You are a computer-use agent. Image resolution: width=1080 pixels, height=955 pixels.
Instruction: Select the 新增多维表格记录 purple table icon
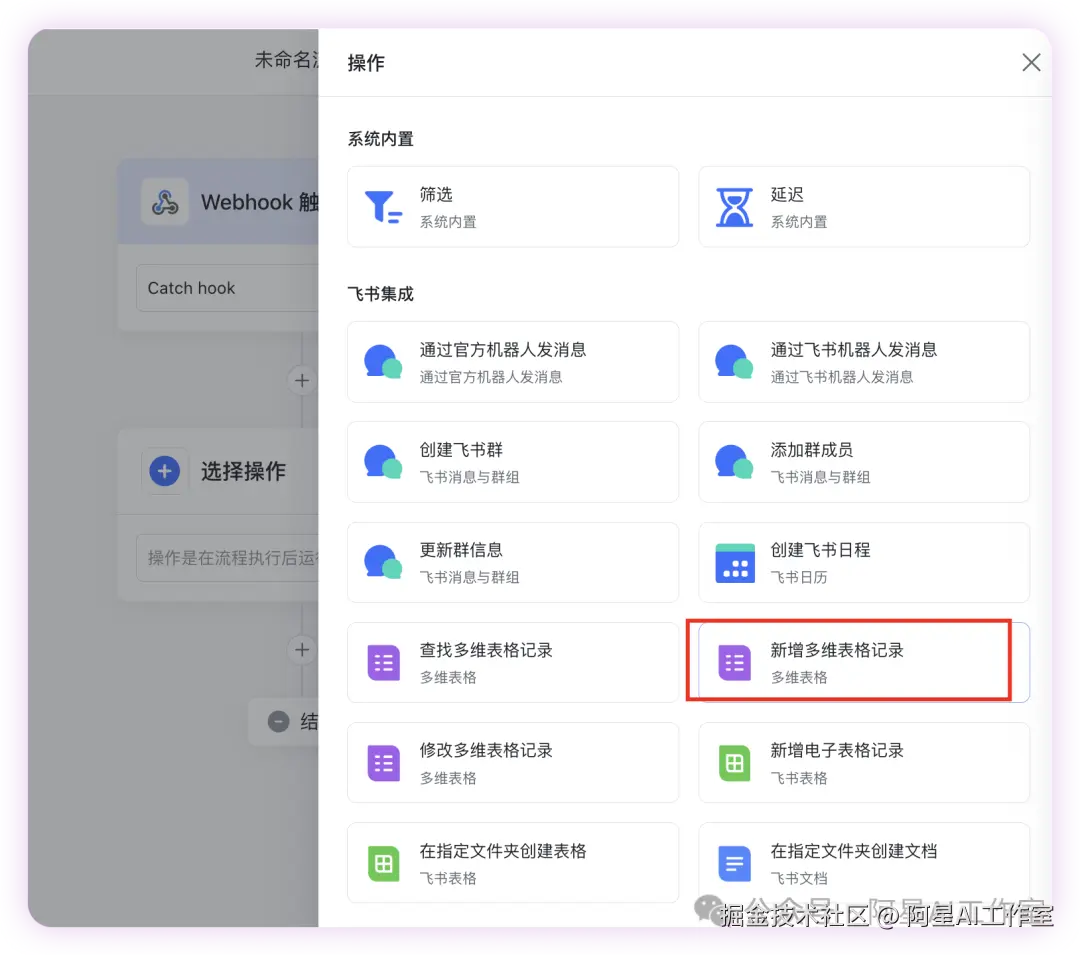[x=734, y=661]
